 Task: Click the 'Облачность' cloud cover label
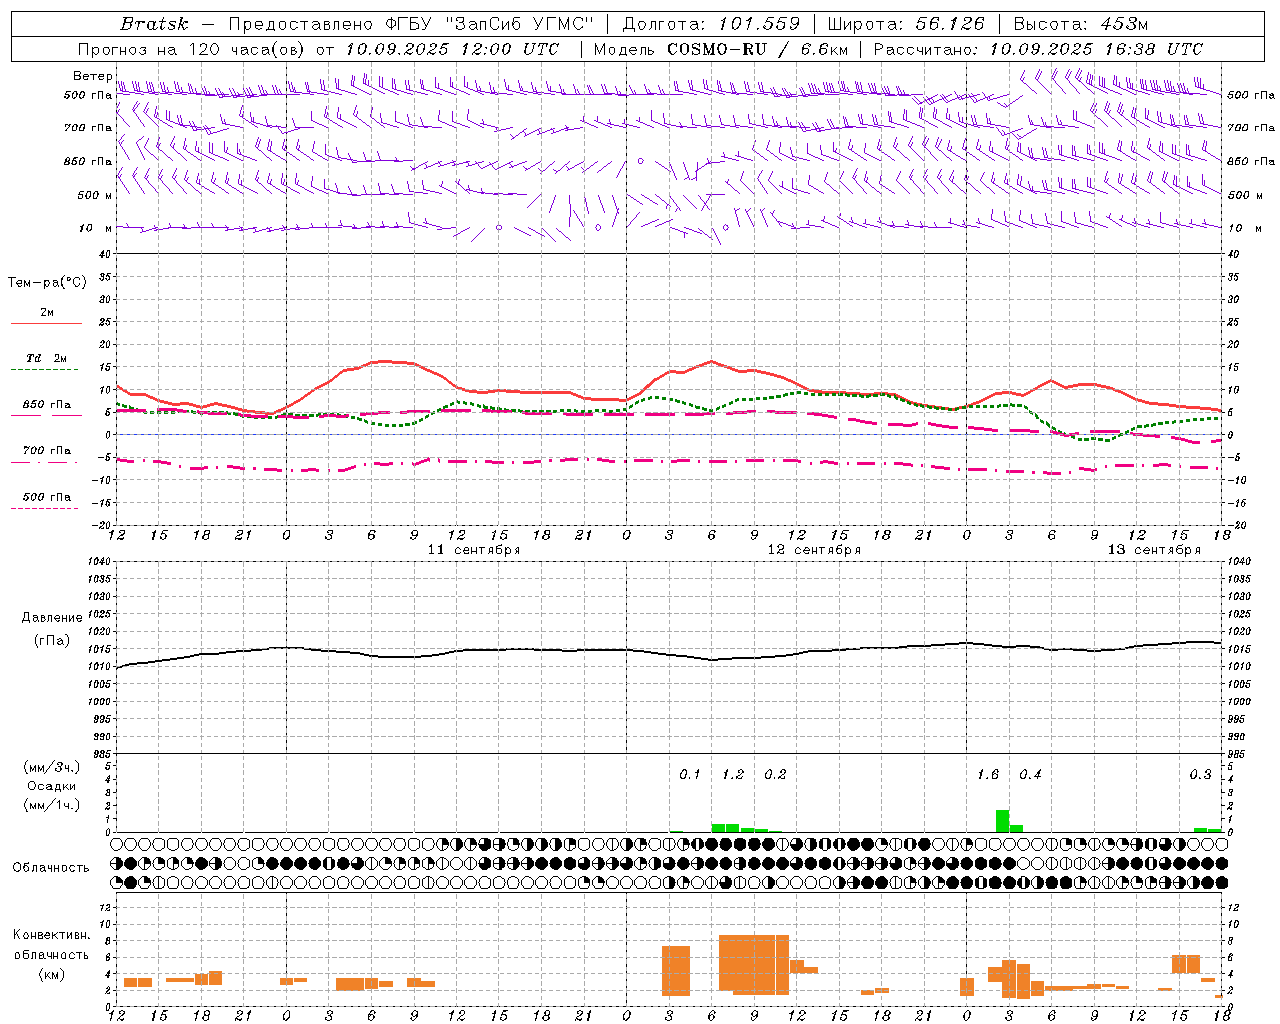(x=51, y=868)
